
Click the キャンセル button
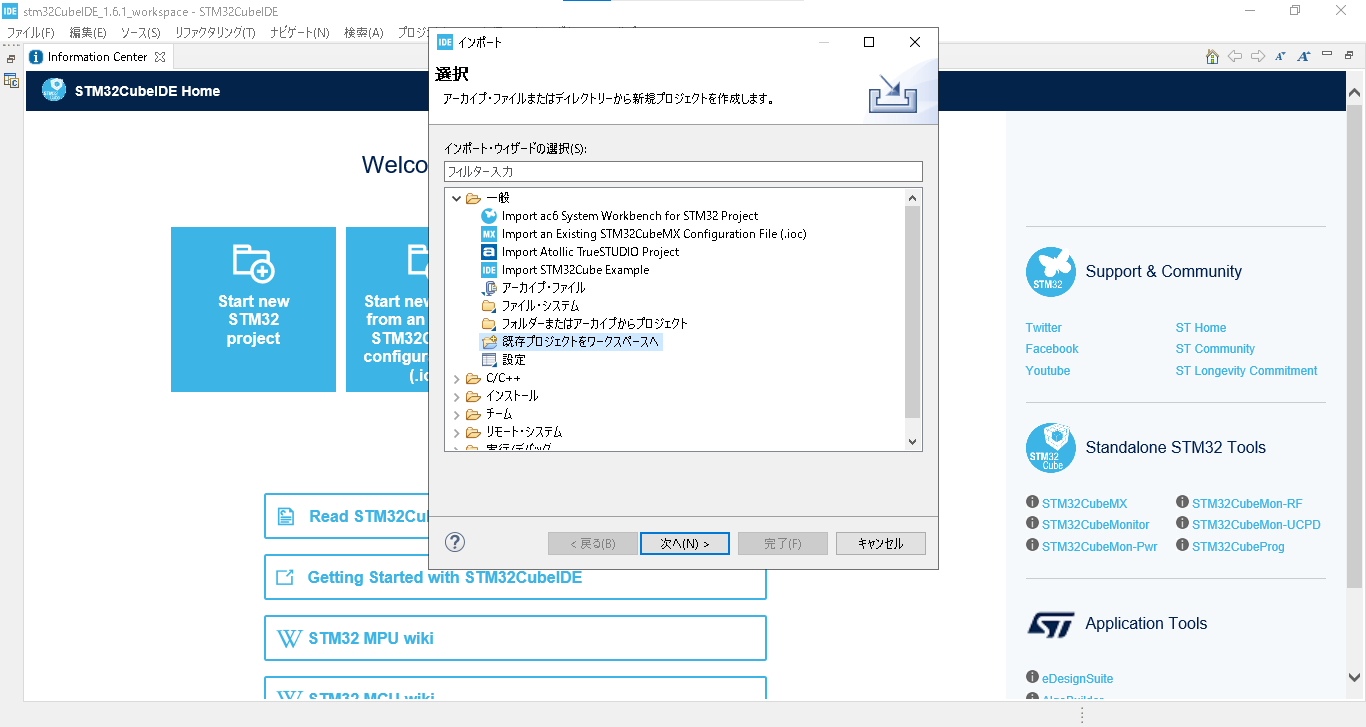point(881,543)
